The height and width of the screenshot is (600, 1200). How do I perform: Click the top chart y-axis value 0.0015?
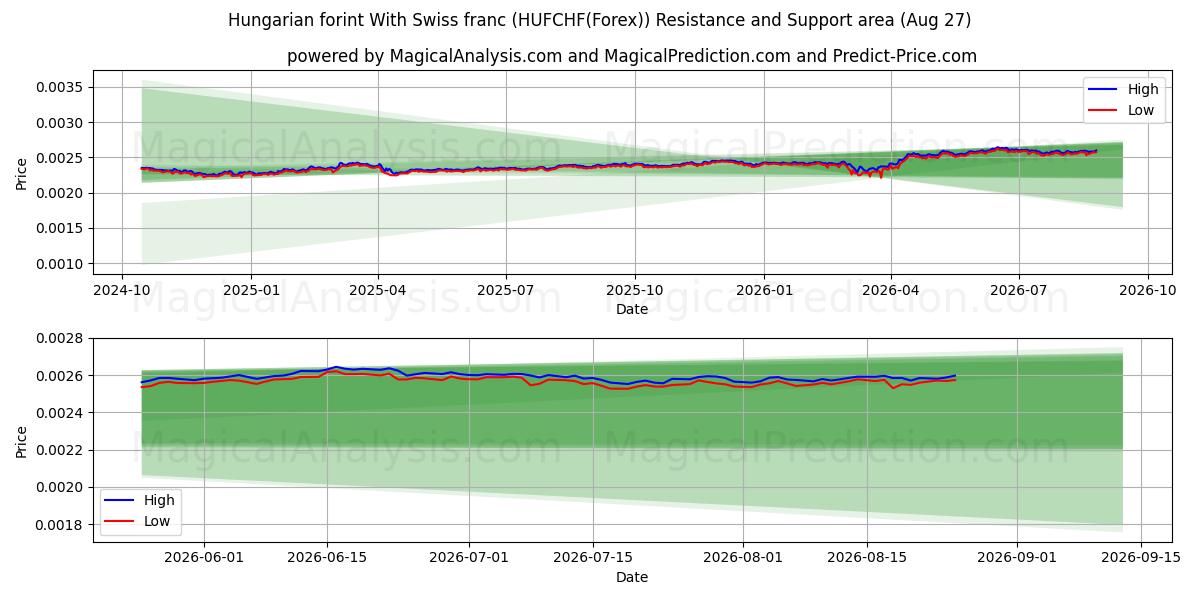(60, 229)
